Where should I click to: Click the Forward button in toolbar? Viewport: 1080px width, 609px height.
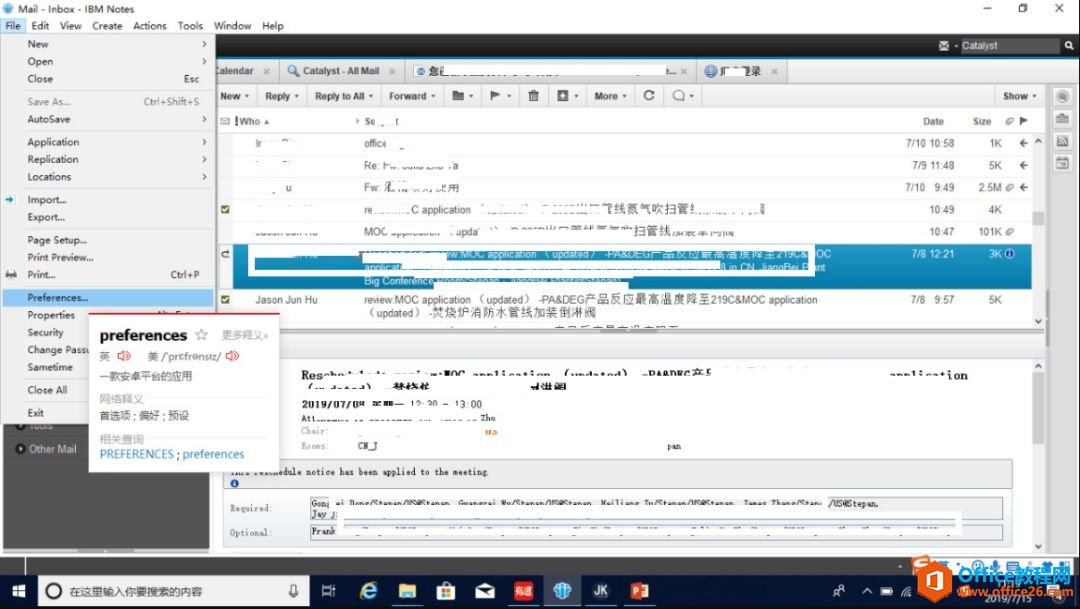(412, 96)
